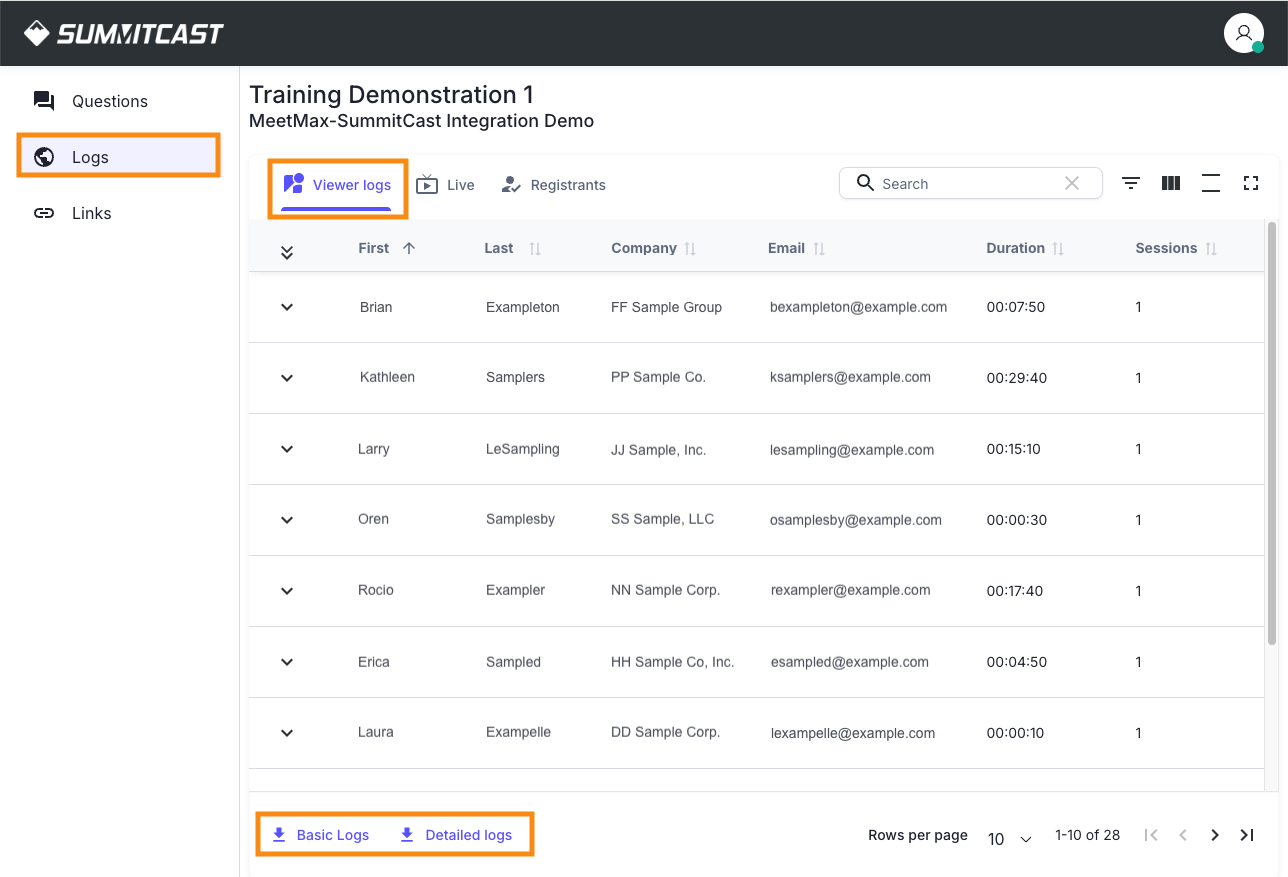This screenshot has height=877, width=1288.
Task: Download Detailed logs
Action: pyautogui.click(x=456, y=835)
